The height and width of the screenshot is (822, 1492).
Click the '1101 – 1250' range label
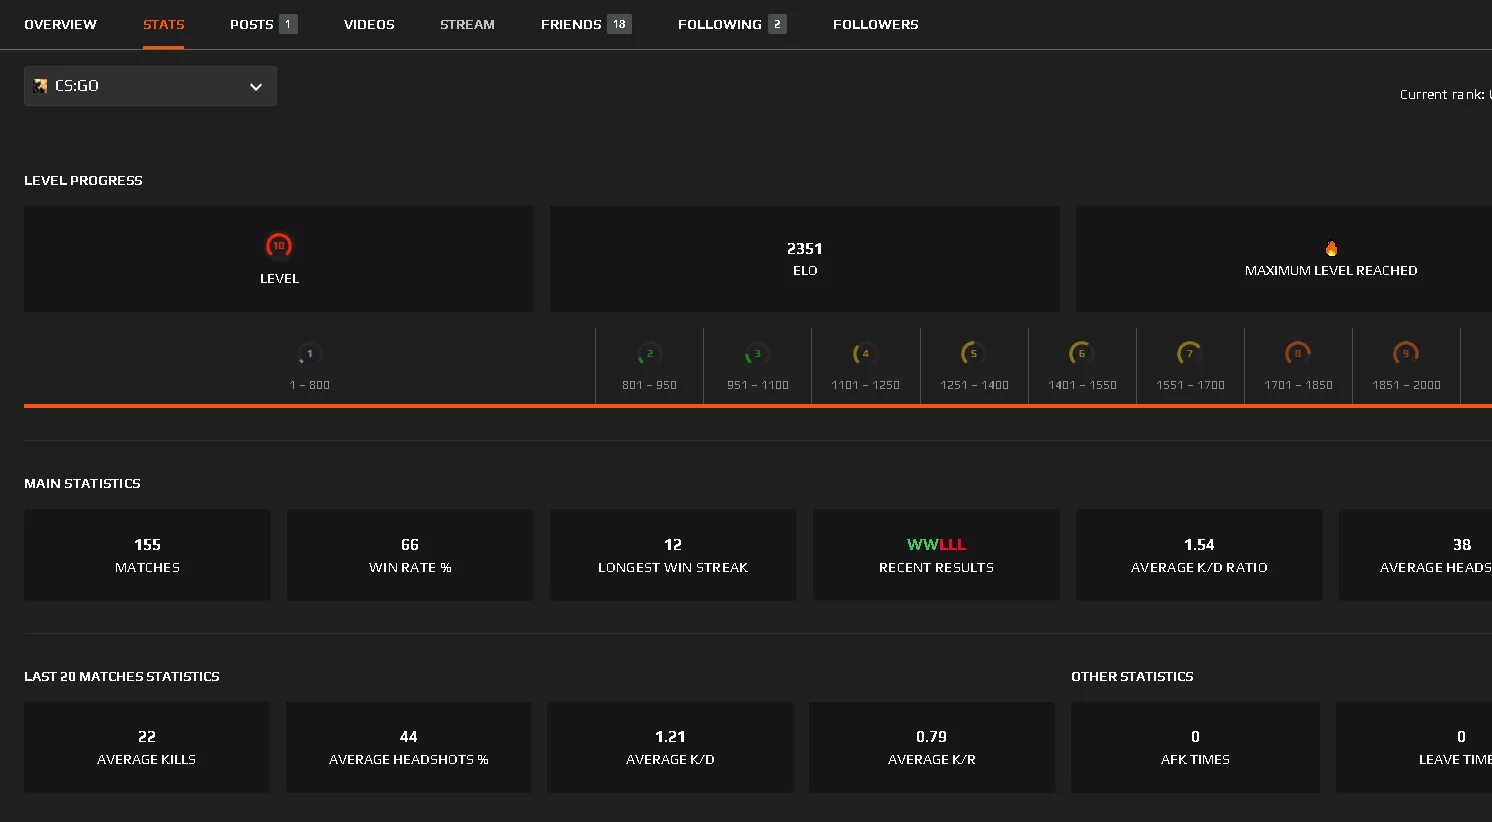coord(865,385)
